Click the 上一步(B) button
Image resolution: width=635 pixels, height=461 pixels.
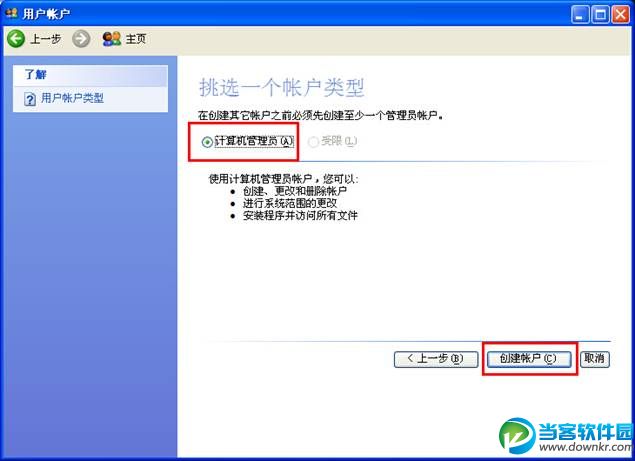(x=436, y=359)
